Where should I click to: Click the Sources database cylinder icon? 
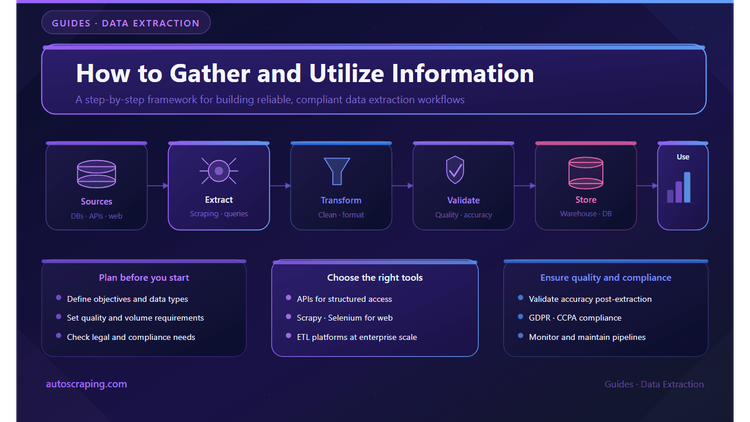point(96,174)
